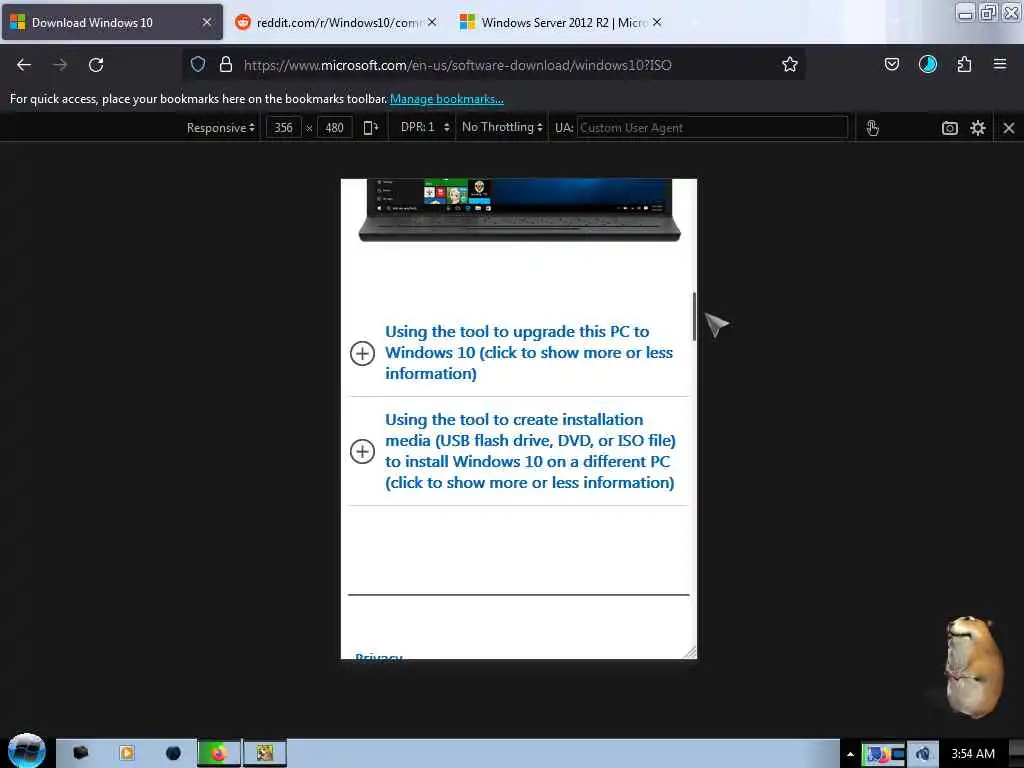
Task: Edit the viewport height field 480
Action: [x=334, y=127]
